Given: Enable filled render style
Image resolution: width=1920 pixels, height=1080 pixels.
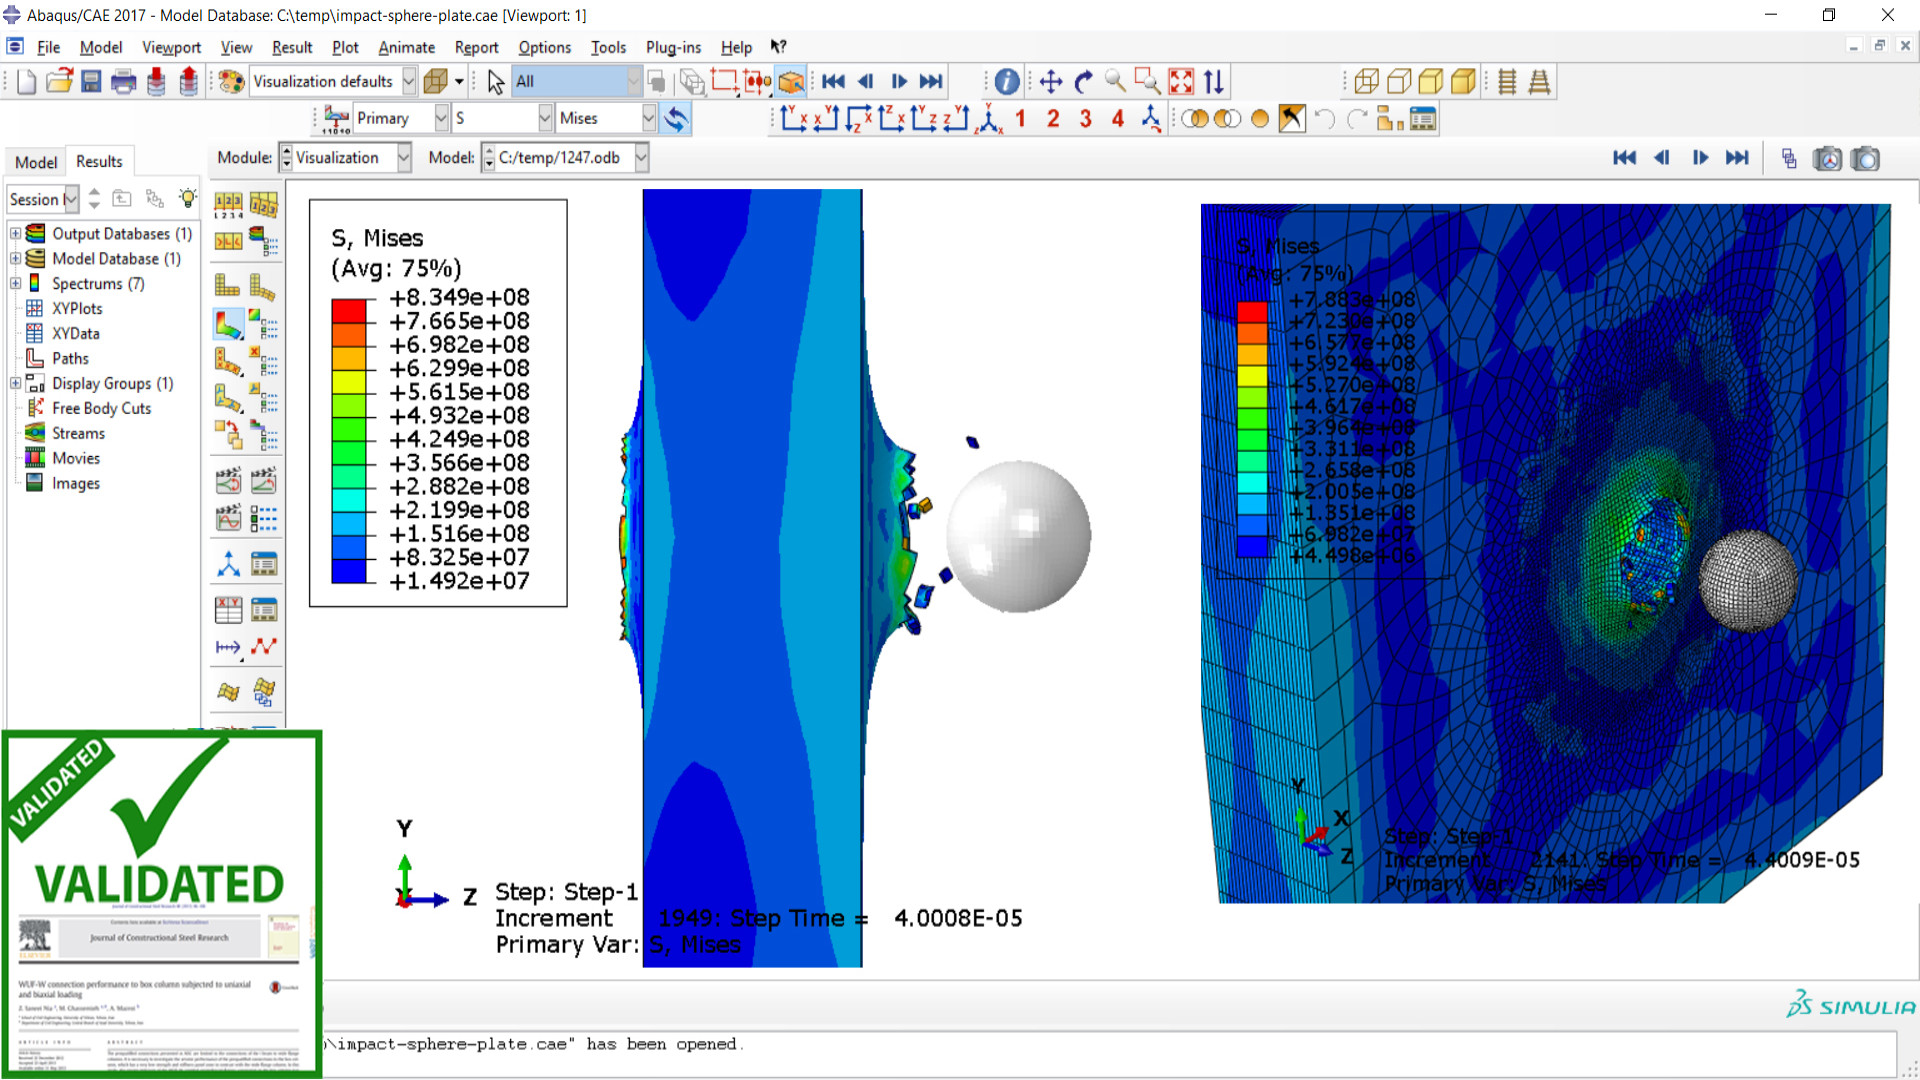Looking at the screenshot, I should 1430,82.
